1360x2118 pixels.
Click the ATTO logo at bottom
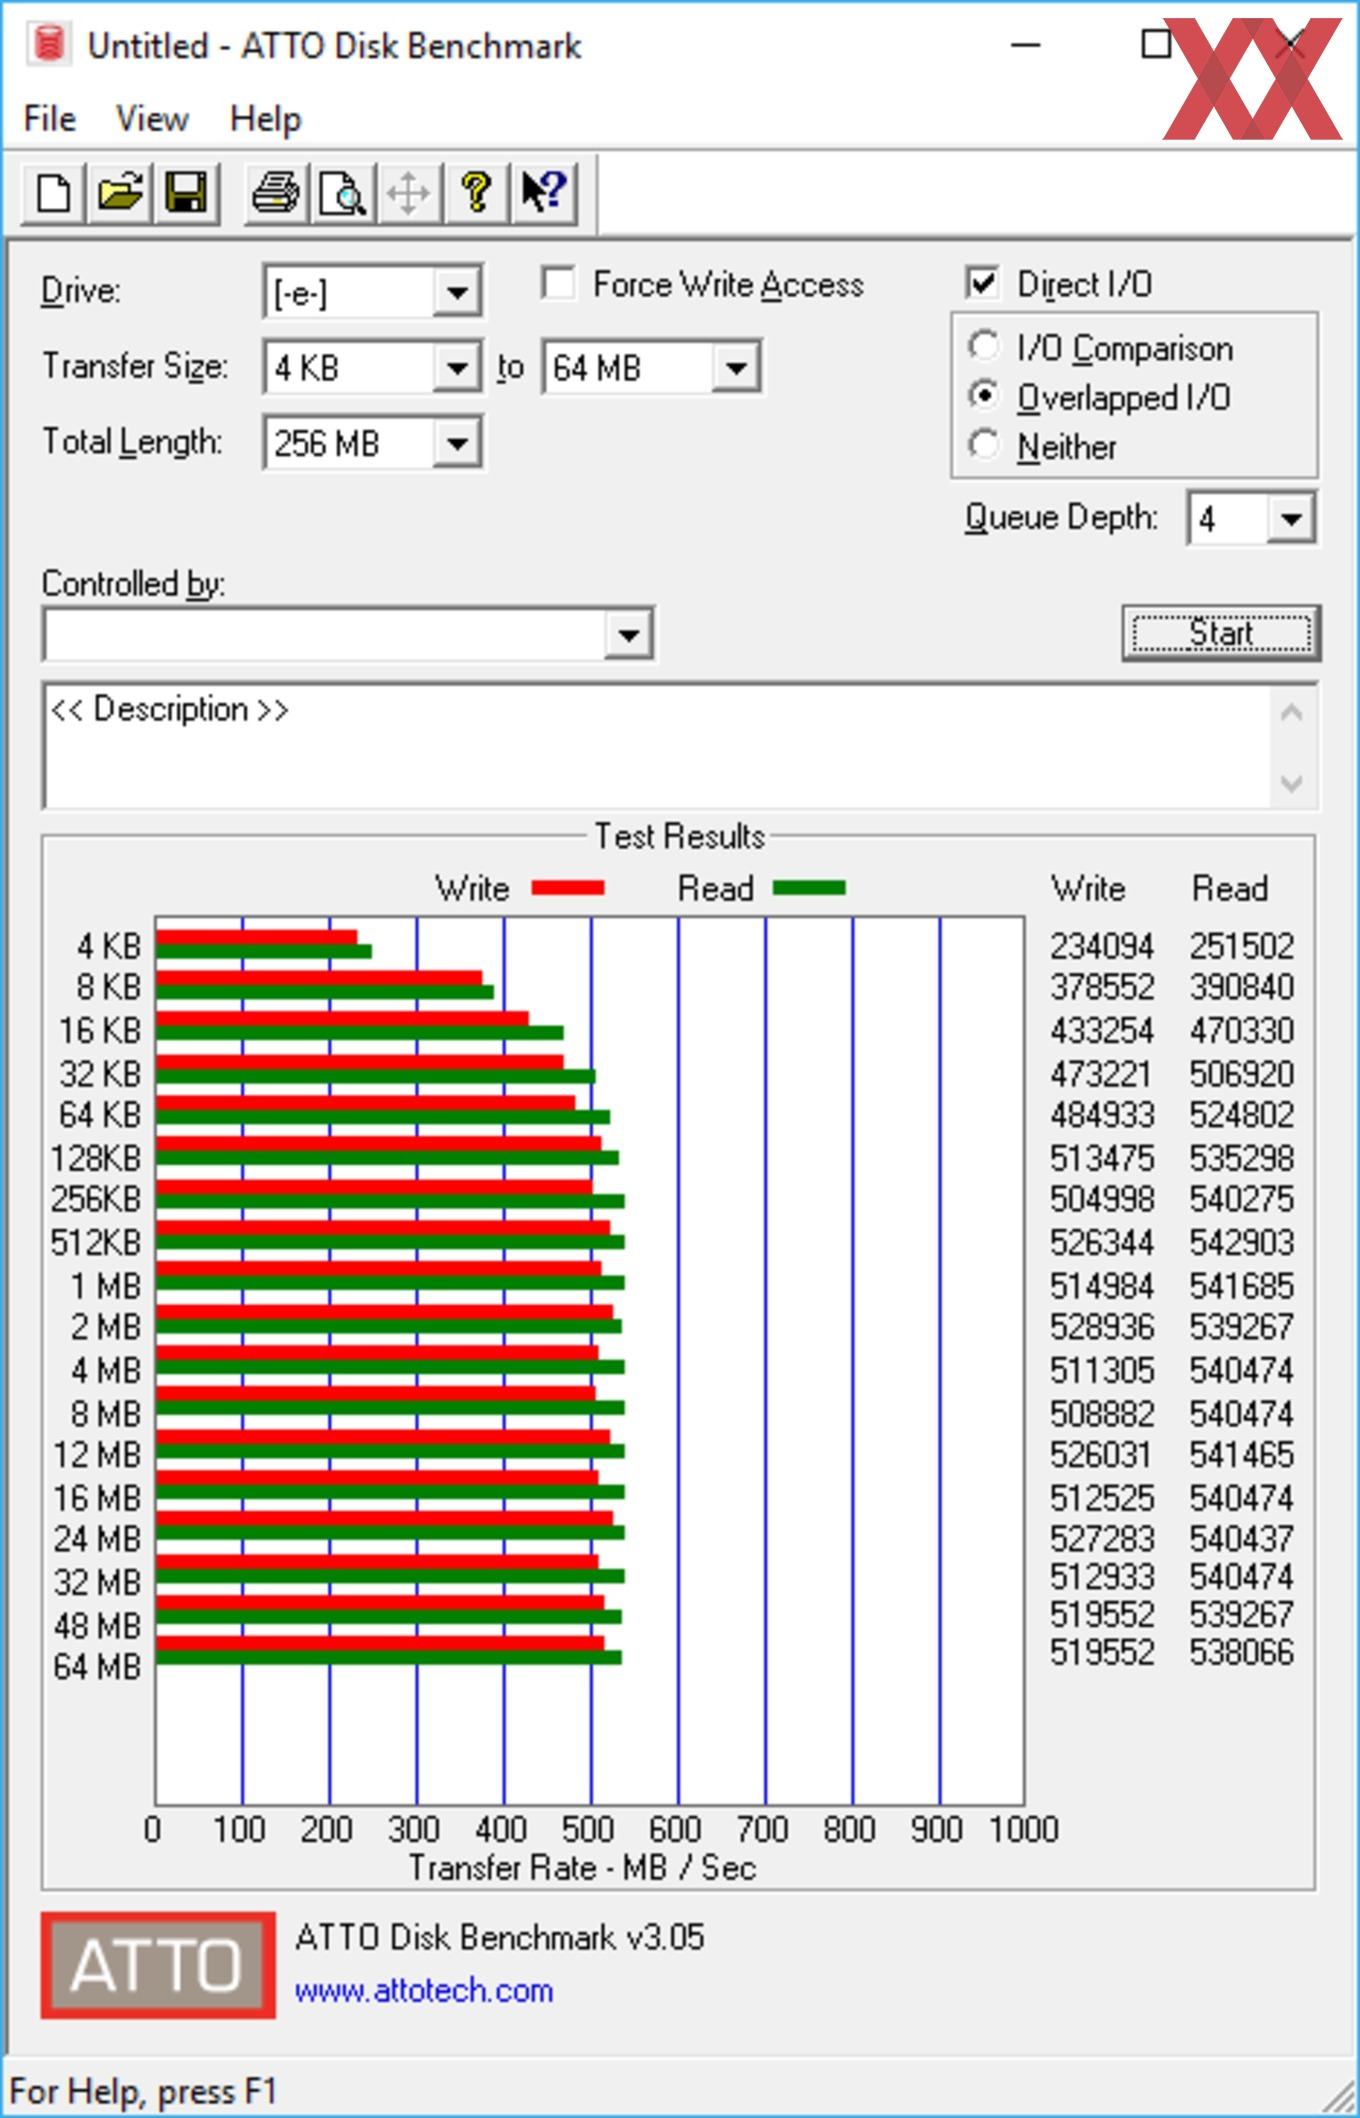click(x=158, y=1965)
